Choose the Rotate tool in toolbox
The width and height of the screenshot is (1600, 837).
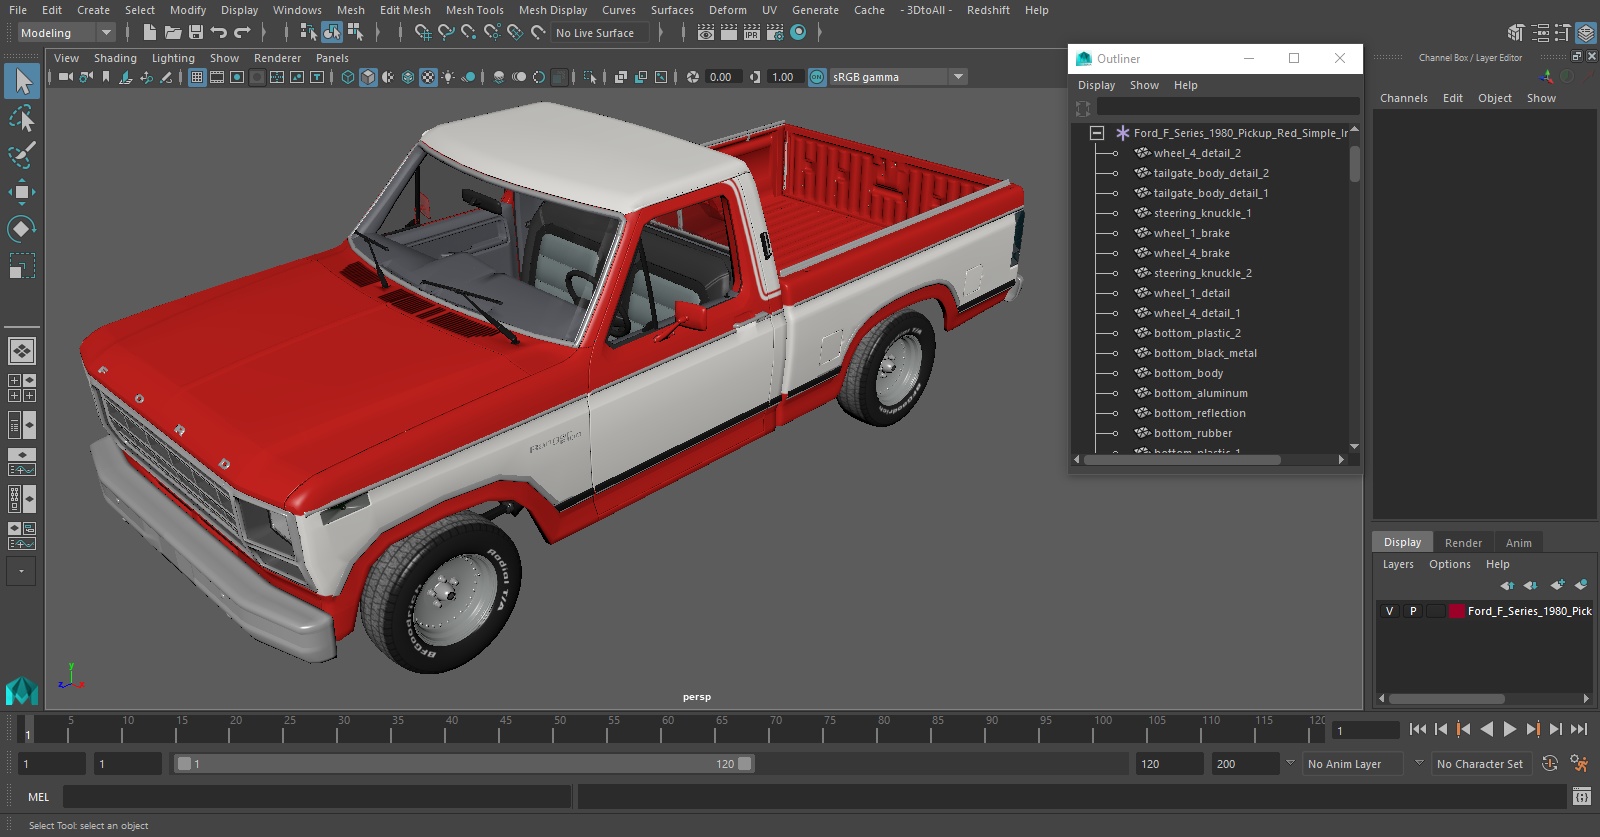click(21, 229)
